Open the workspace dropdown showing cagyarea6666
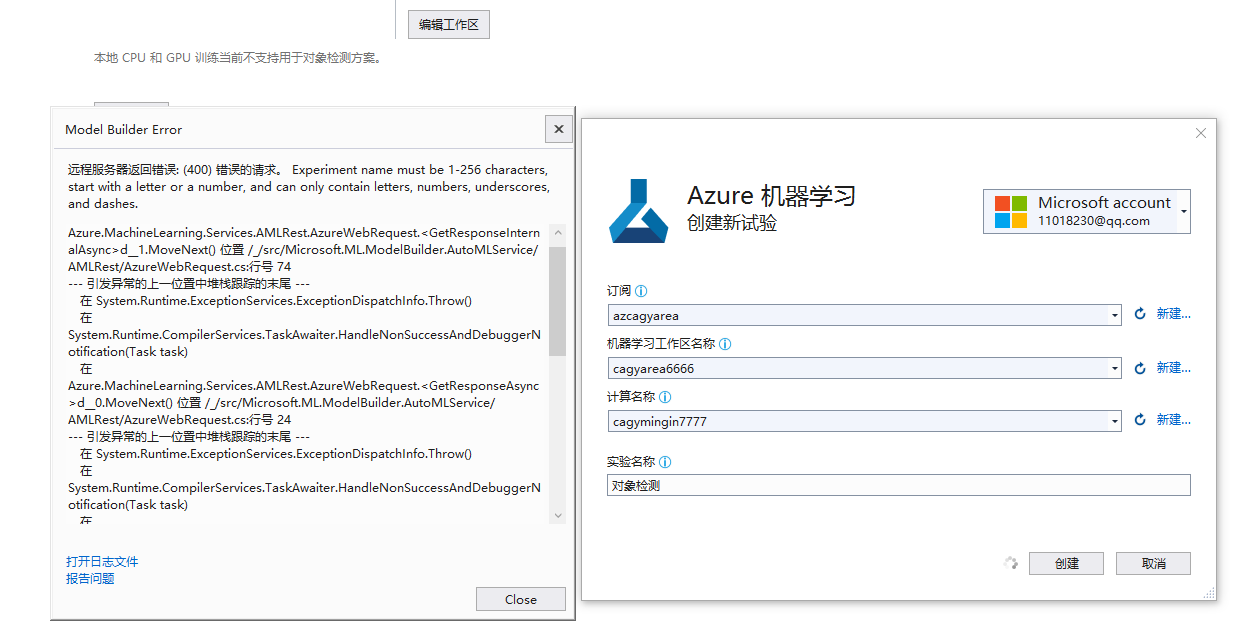 1115,368
